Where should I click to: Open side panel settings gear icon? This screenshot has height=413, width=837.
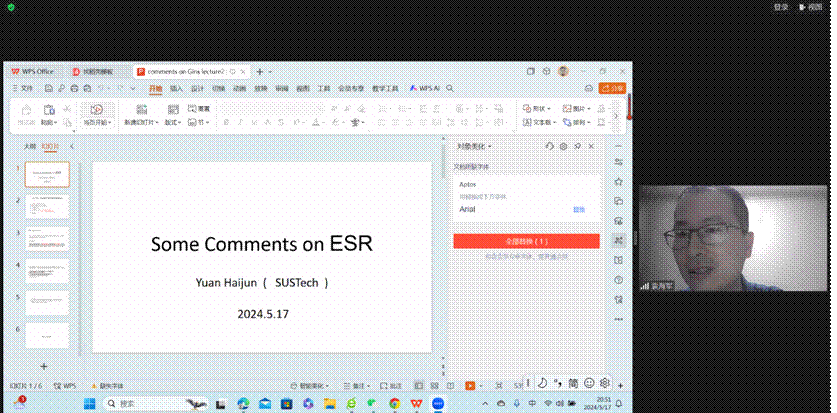563,146
